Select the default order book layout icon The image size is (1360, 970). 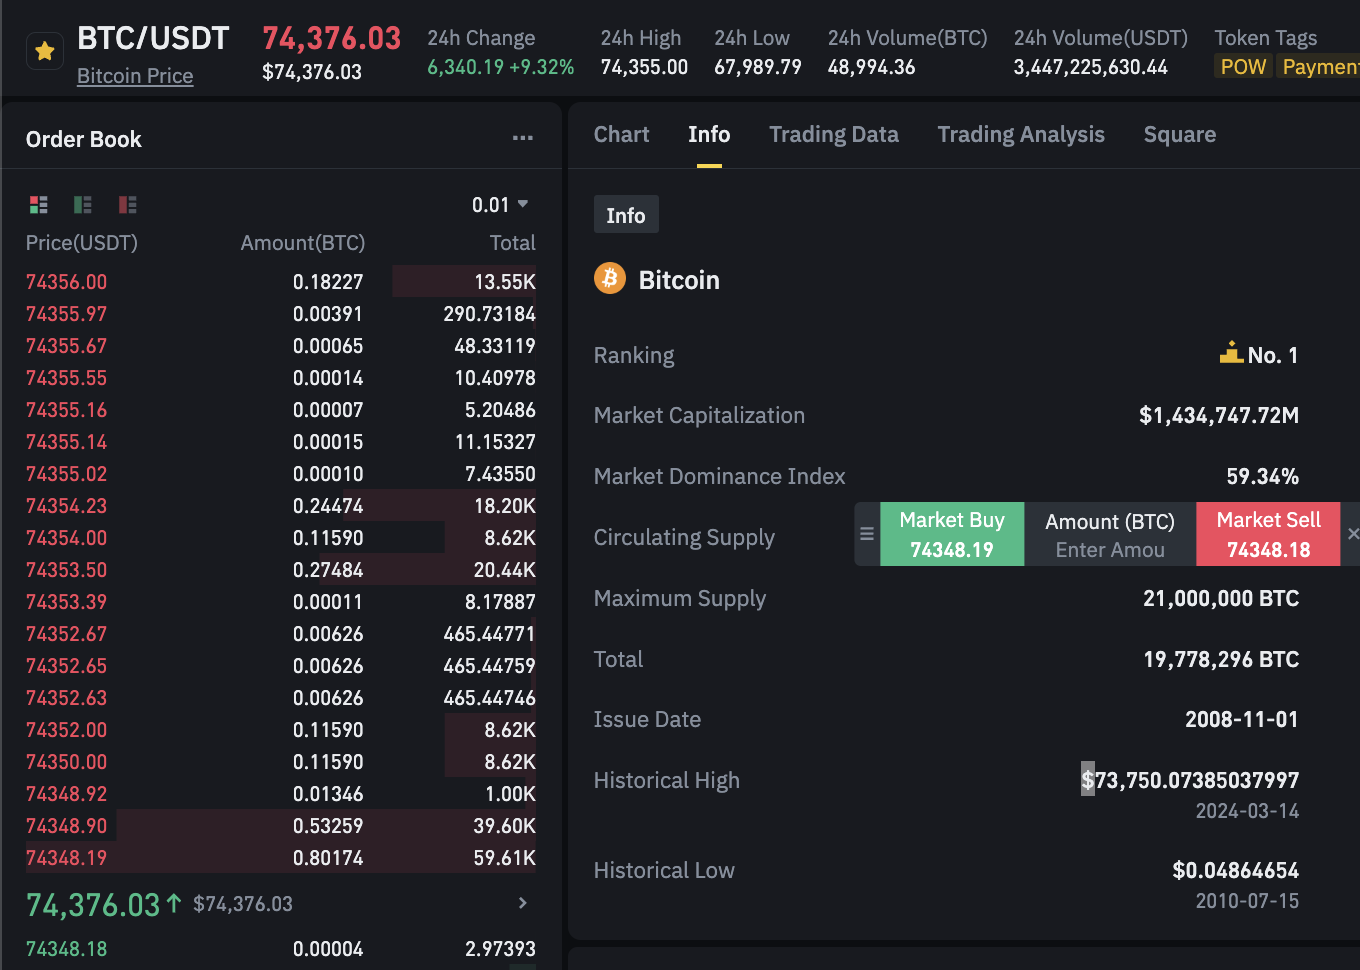pos(38,204)
